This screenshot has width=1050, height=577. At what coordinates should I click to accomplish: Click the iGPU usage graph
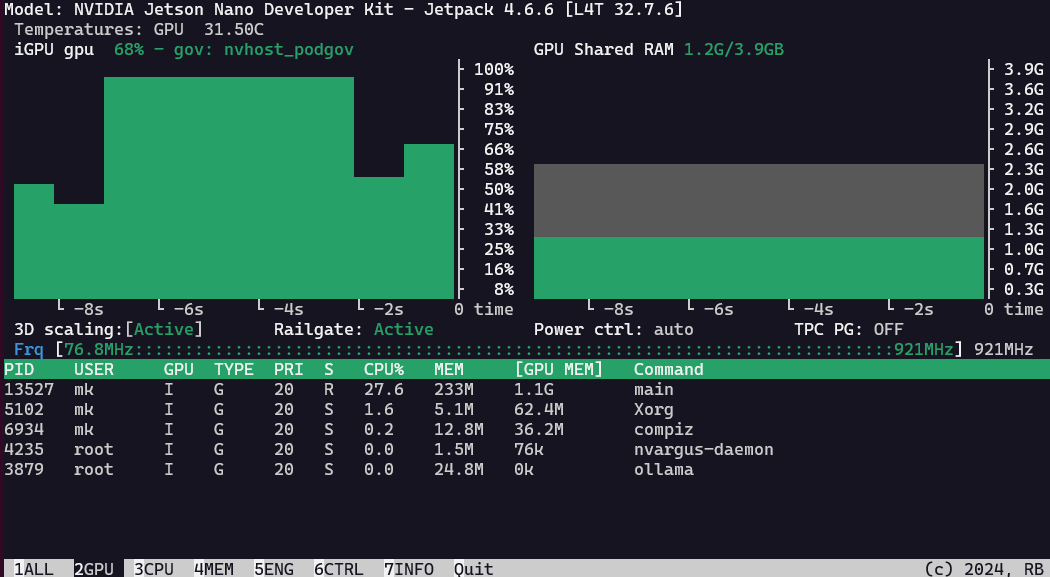[233, 188]
